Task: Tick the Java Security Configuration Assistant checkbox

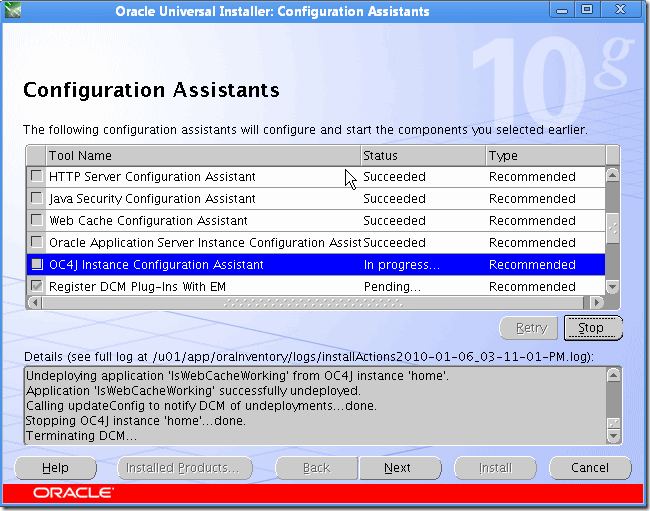Action: (37, 198)
